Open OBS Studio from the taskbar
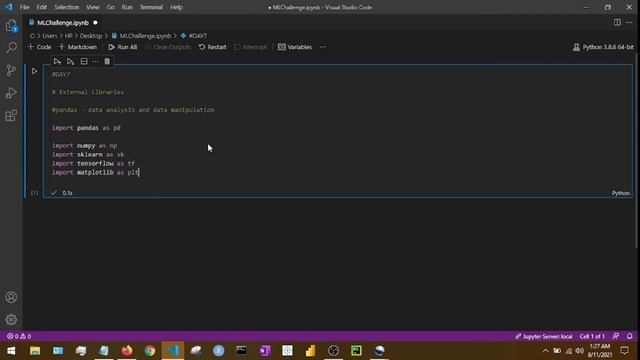The width and height of the screenshot is (640, 360). click(333, 351)
